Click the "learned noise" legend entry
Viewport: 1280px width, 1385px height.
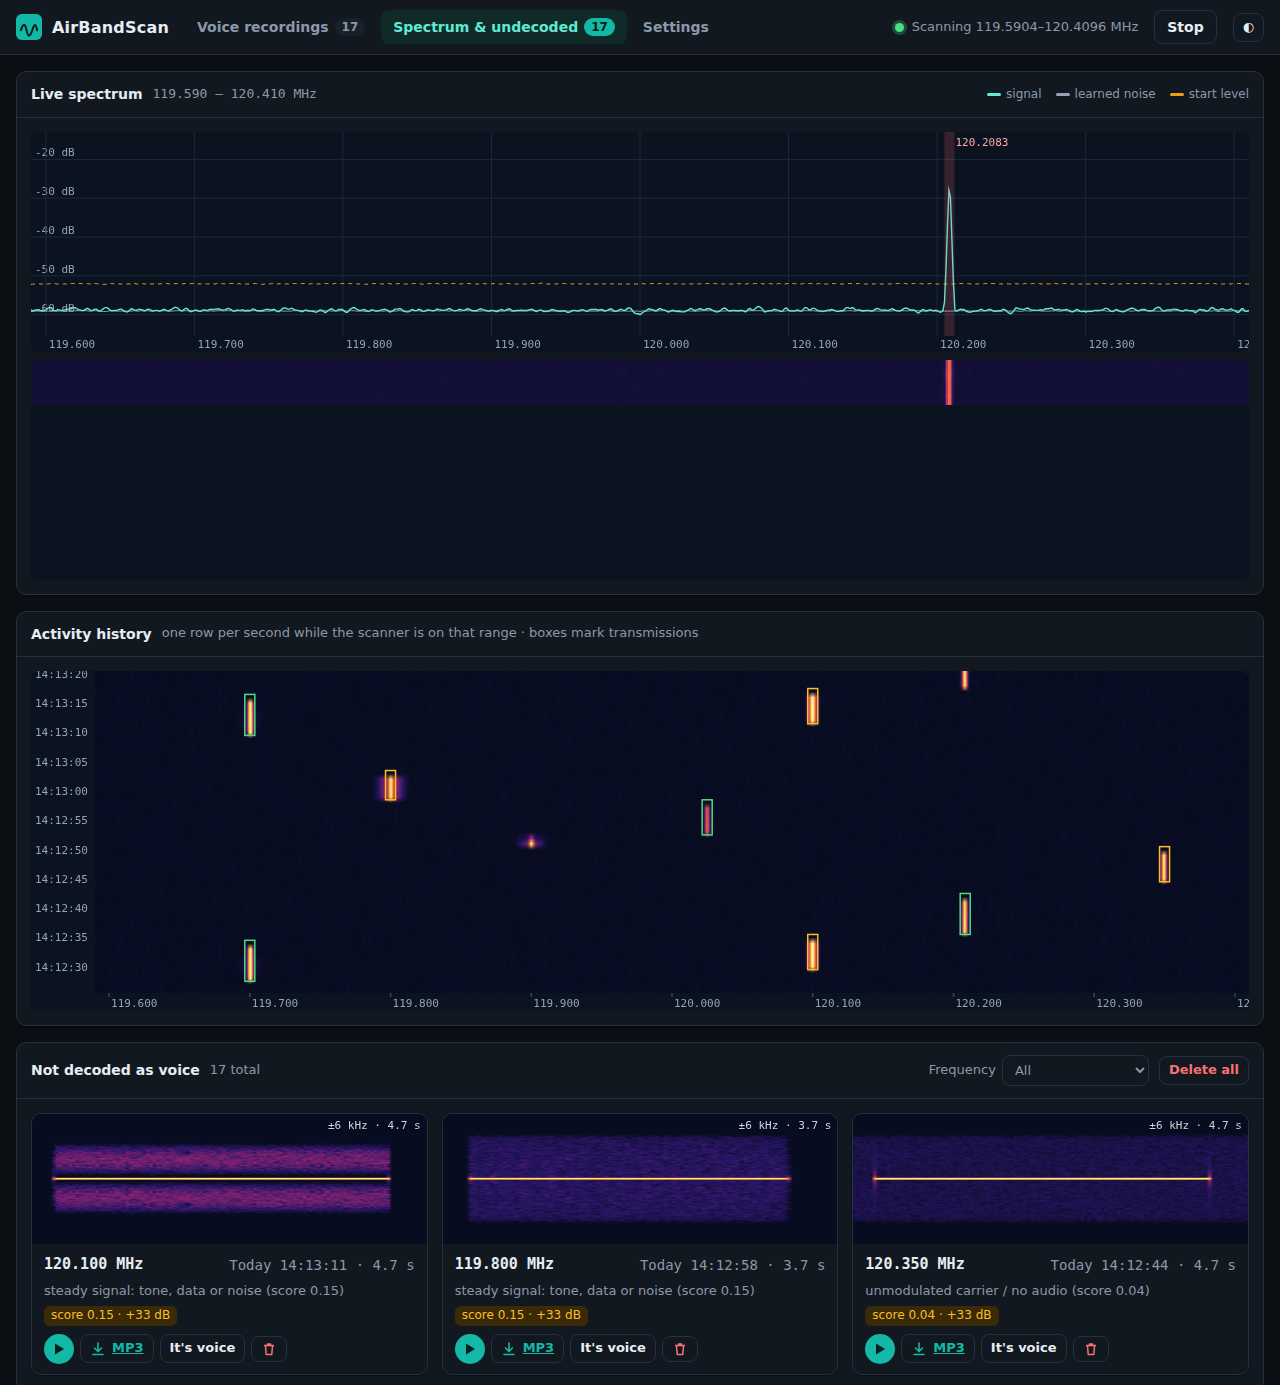coord(1105,94)
